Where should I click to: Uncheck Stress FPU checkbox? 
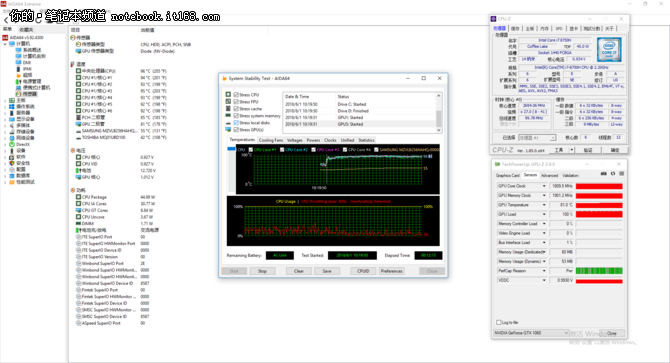(x=236, y=102)
